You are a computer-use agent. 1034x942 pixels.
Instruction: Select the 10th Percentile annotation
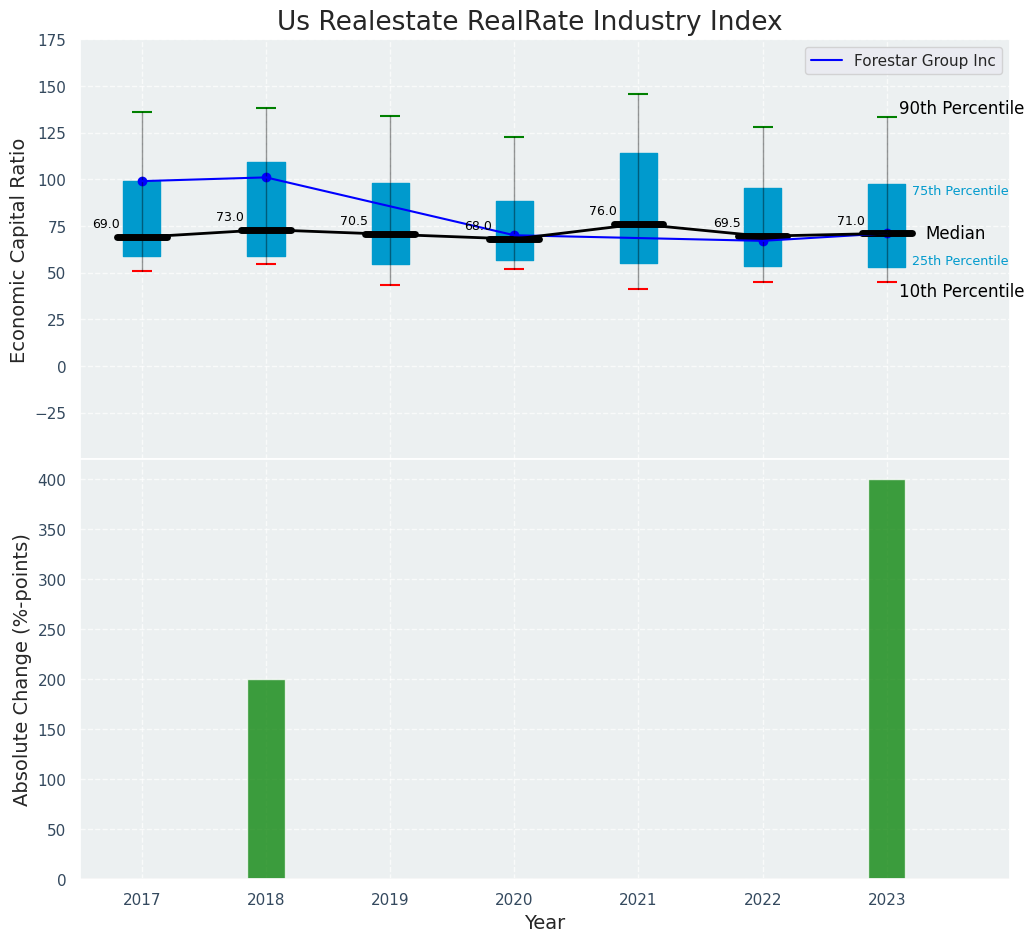coord(961,292)
